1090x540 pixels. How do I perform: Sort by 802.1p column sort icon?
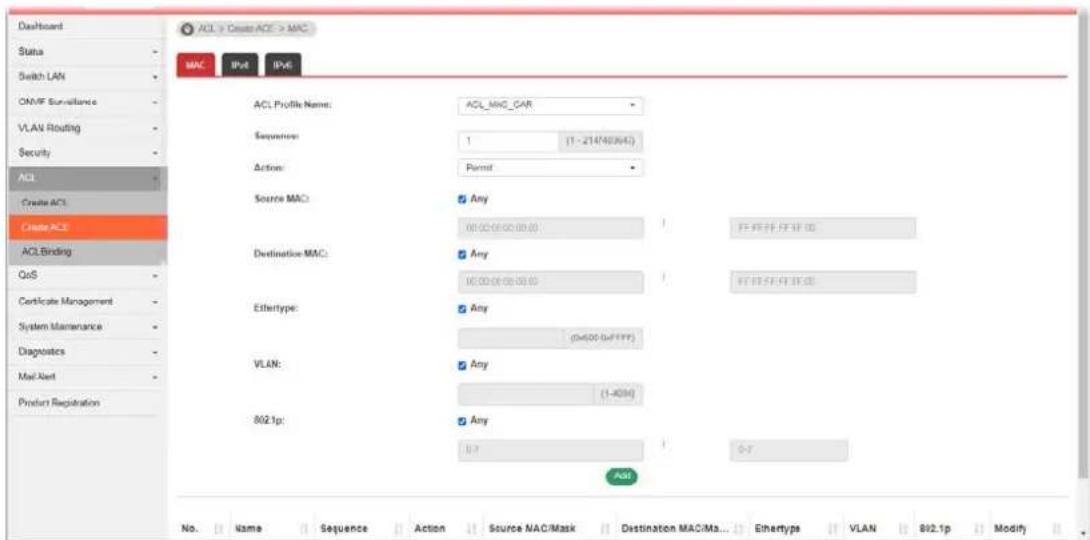[x=978, y=528]
